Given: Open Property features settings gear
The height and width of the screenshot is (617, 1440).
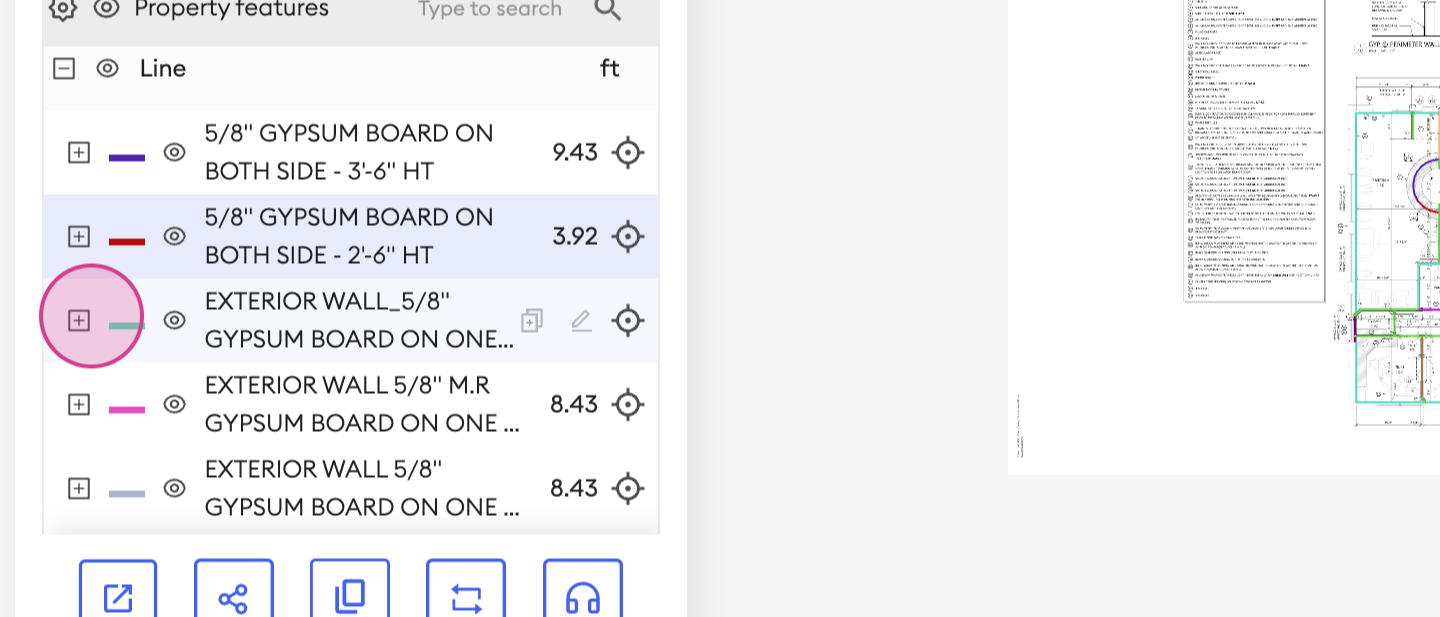Looking at the screenshot, I should tap(63, 9).
